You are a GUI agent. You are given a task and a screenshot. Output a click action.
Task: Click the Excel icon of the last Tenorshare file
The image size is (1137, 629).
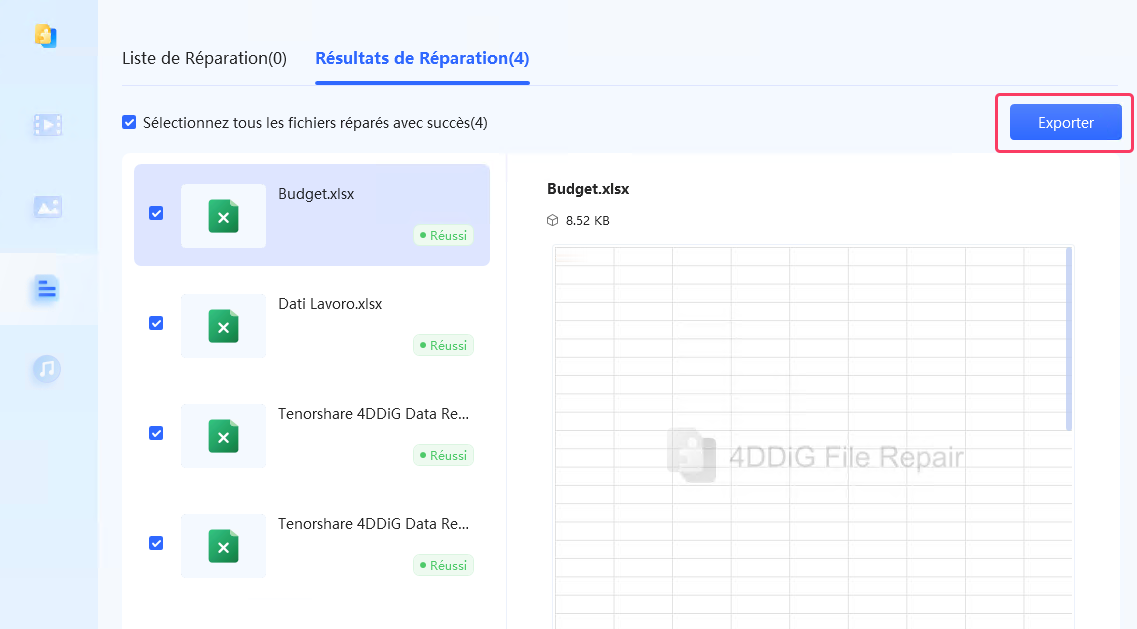click(x=223, y=546)
